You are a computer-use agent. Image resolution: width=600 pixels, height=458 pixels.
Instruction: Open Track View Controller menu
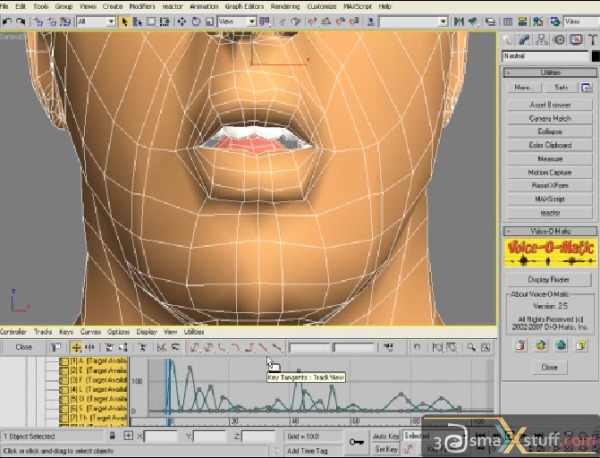(13, 332)
